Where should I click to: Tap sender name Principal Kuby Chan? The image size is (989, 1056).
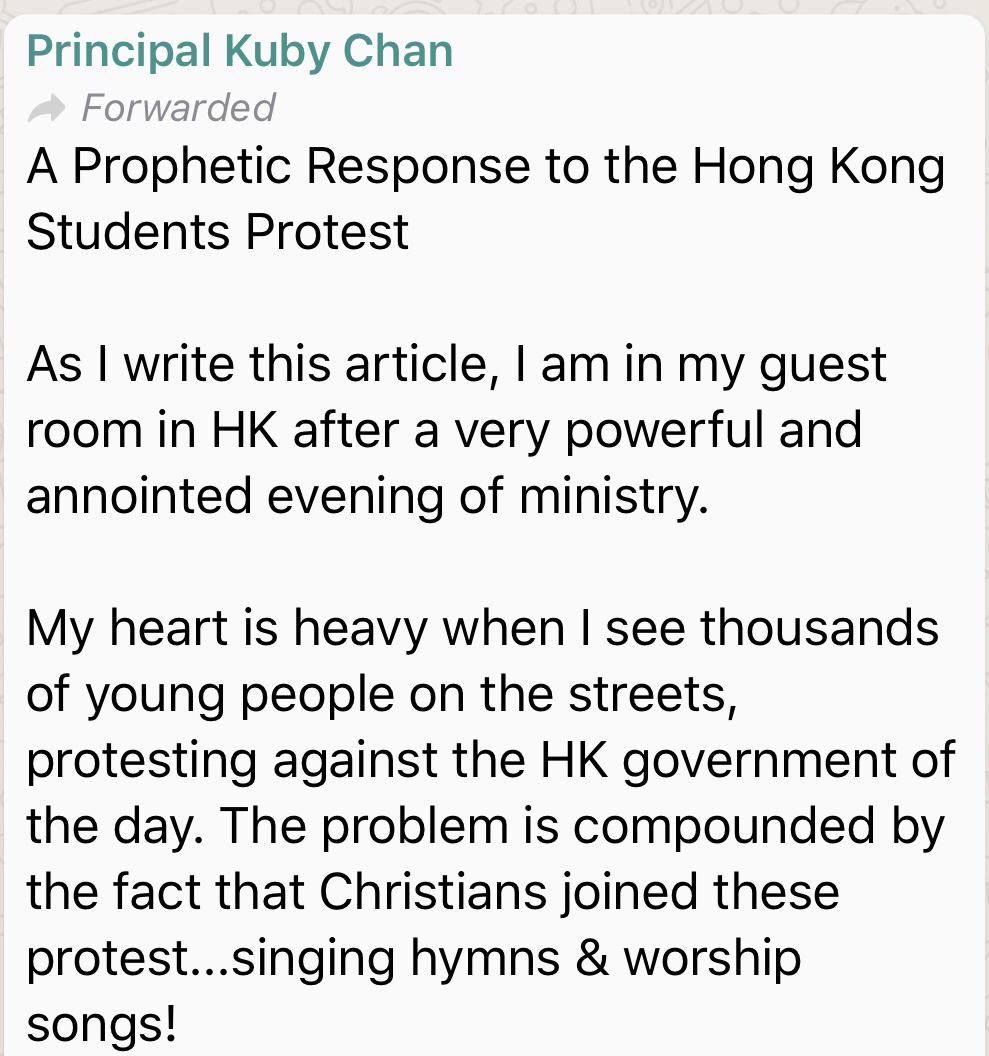click(240, 52)
